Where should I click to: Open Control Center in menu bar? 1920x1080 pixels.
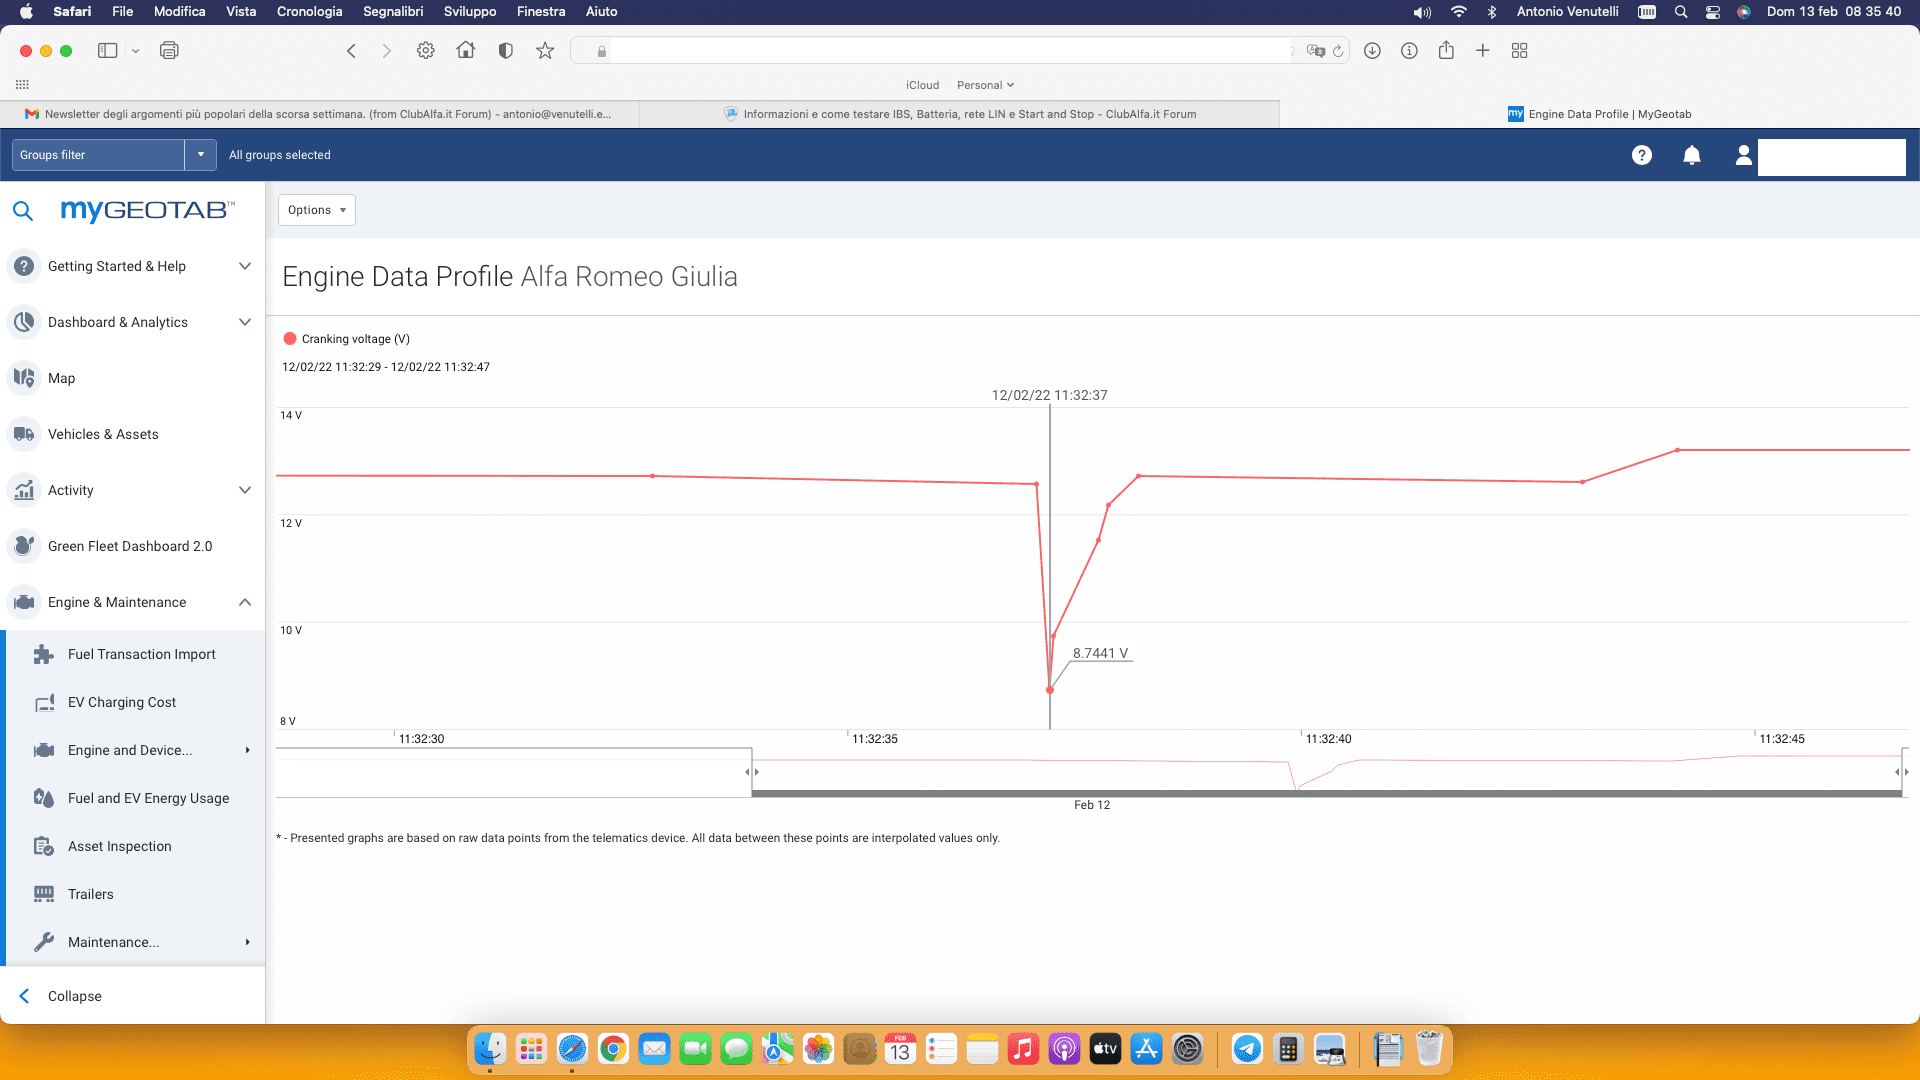coord(1713,12)
